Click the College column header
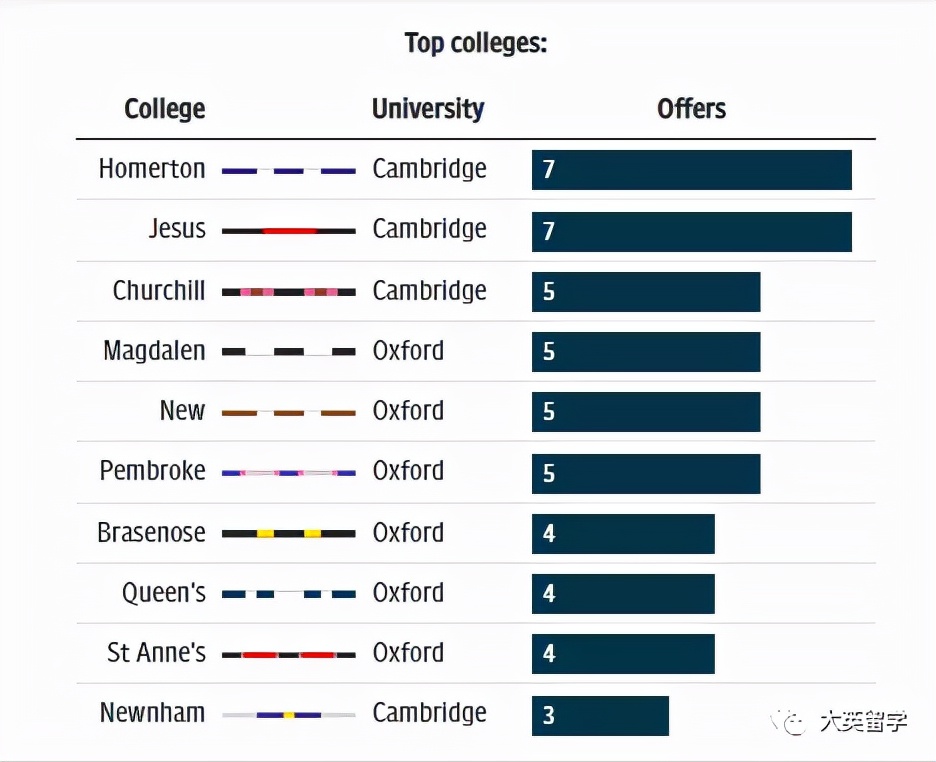The width and height of the screenshot is (936, 762). click(x=165, y=109)
